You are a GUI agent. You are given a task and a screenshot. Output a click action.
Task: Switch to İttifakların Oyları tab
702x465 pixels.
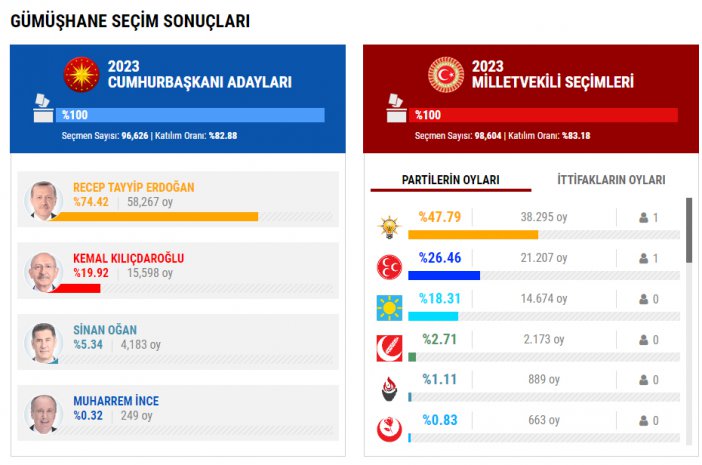tap(611, 180)
